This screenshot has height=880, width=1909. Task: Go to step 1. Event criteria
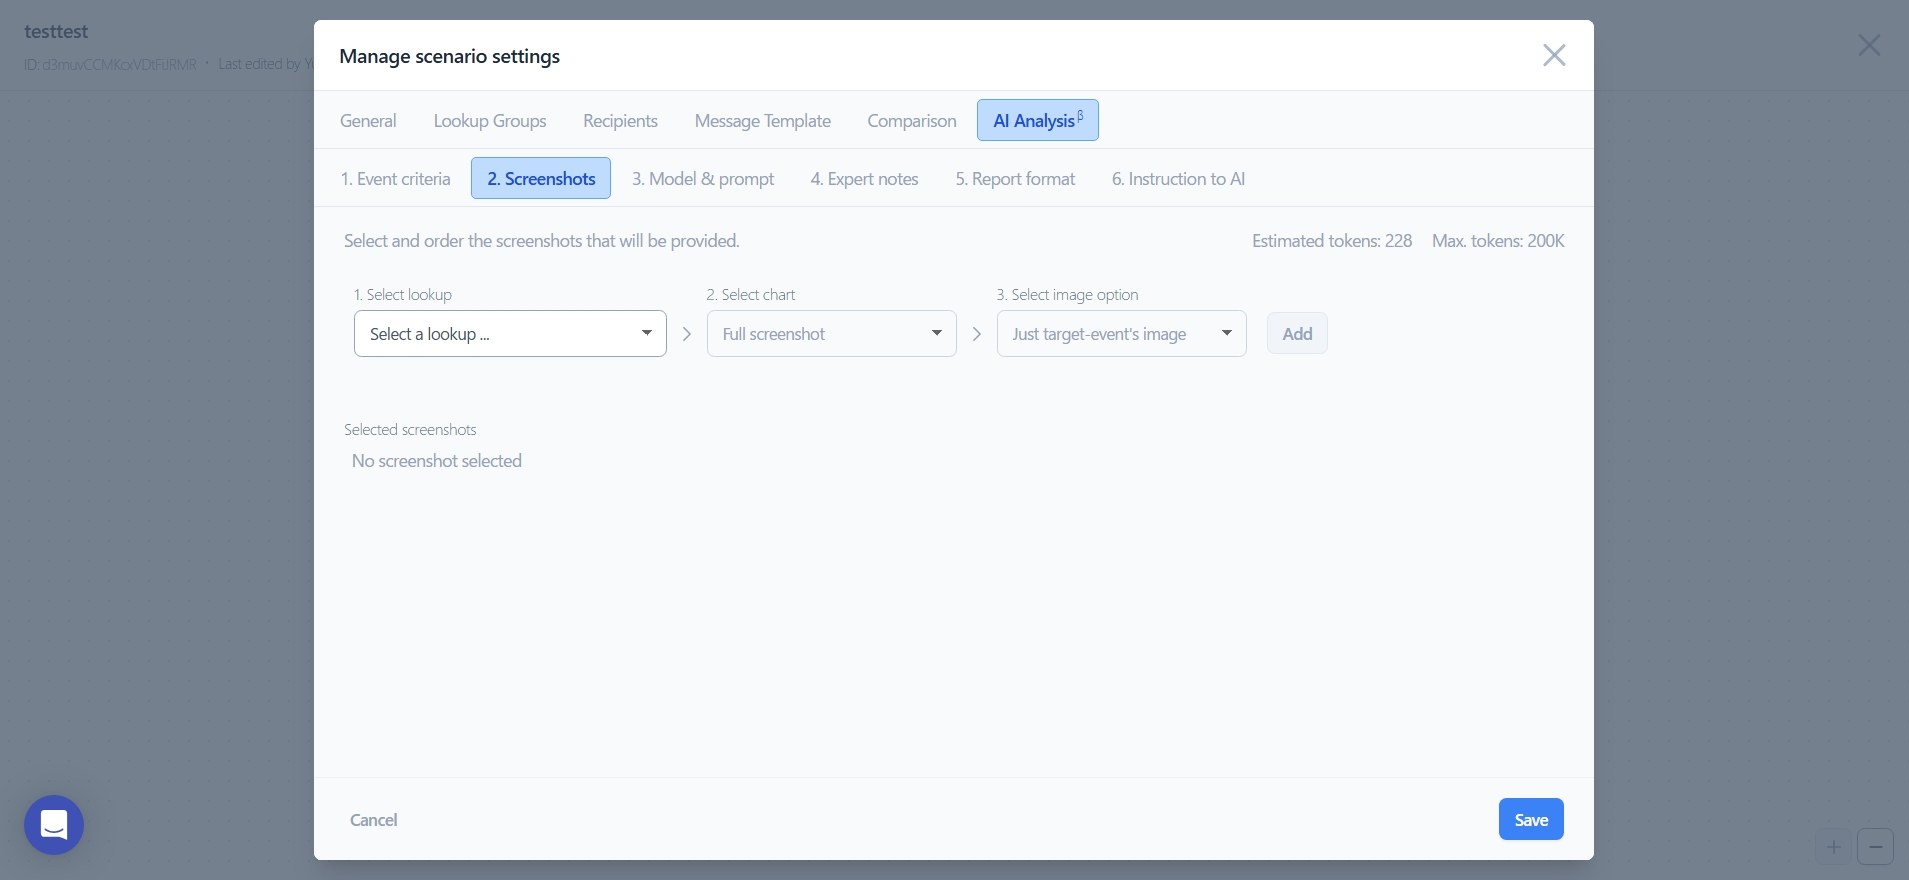pos(395,179)
